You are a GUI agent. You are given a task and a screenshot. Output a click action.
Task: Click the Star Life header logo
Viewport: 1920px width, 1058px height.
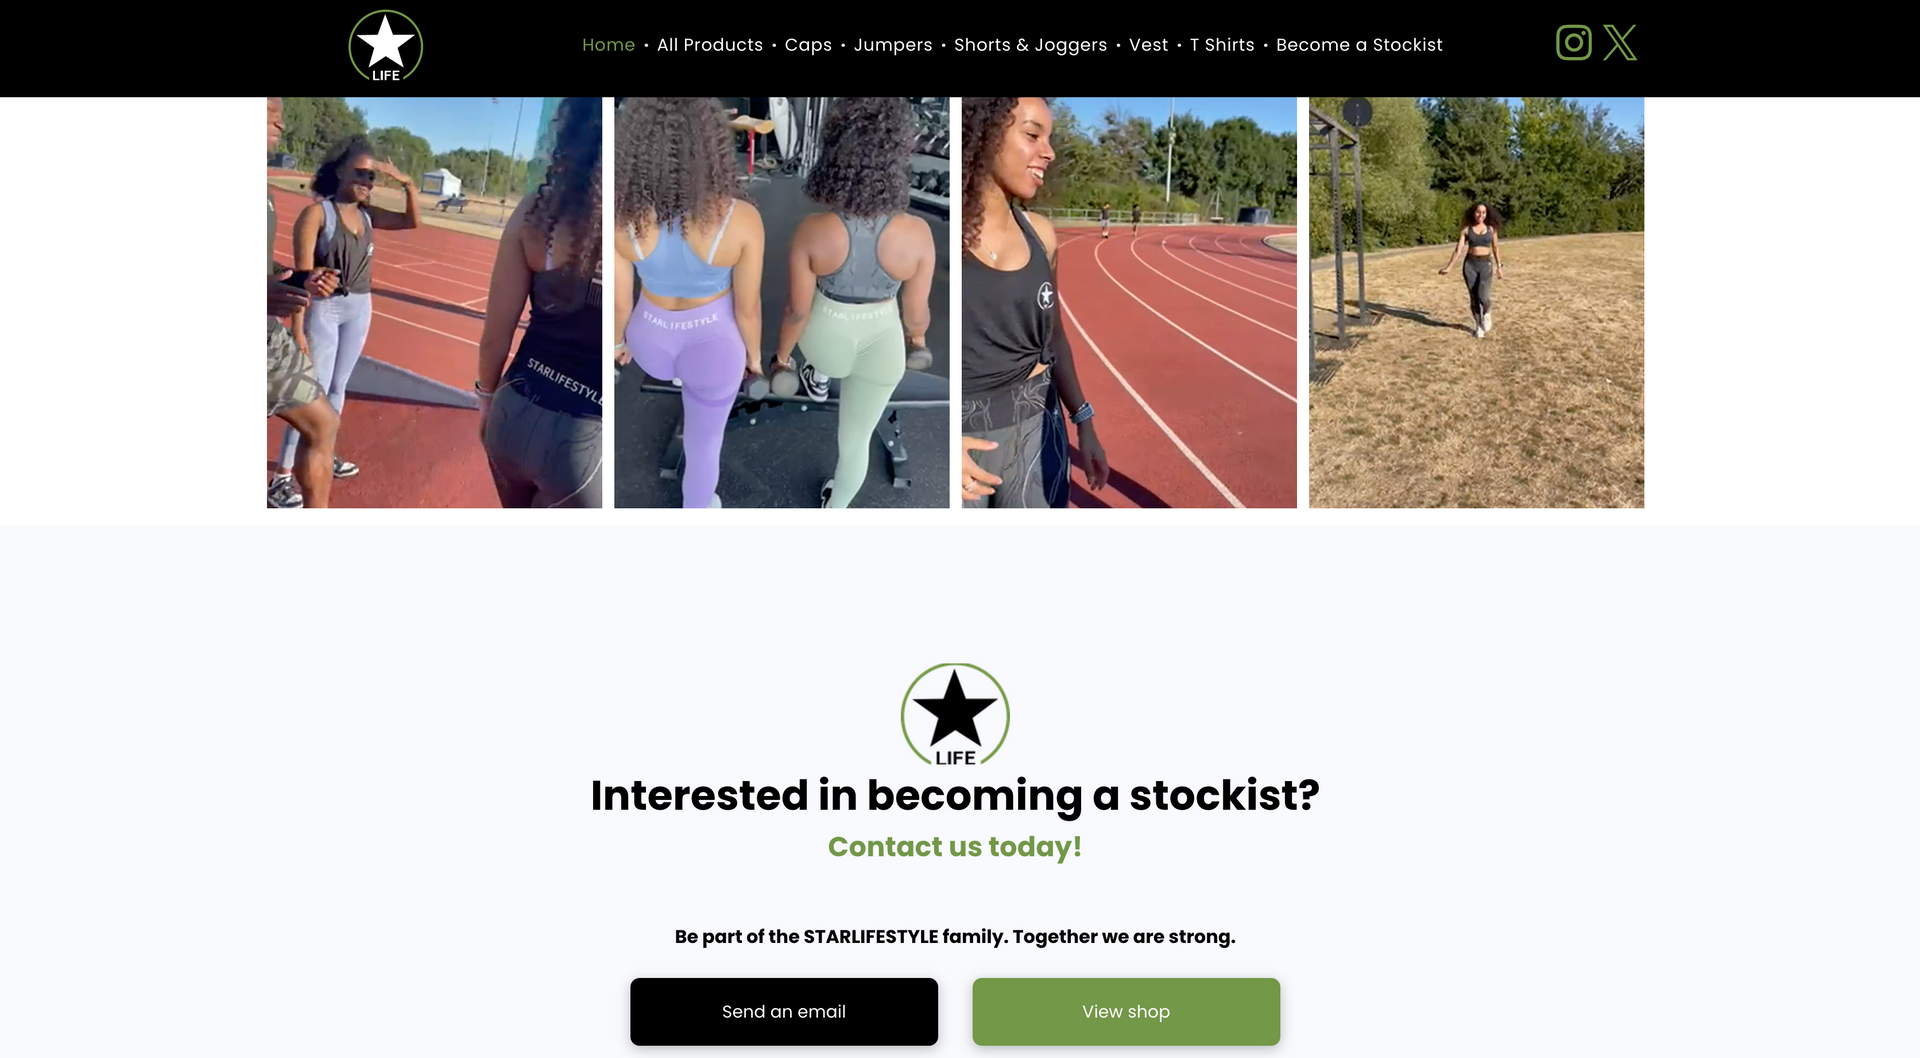(385, 46)
